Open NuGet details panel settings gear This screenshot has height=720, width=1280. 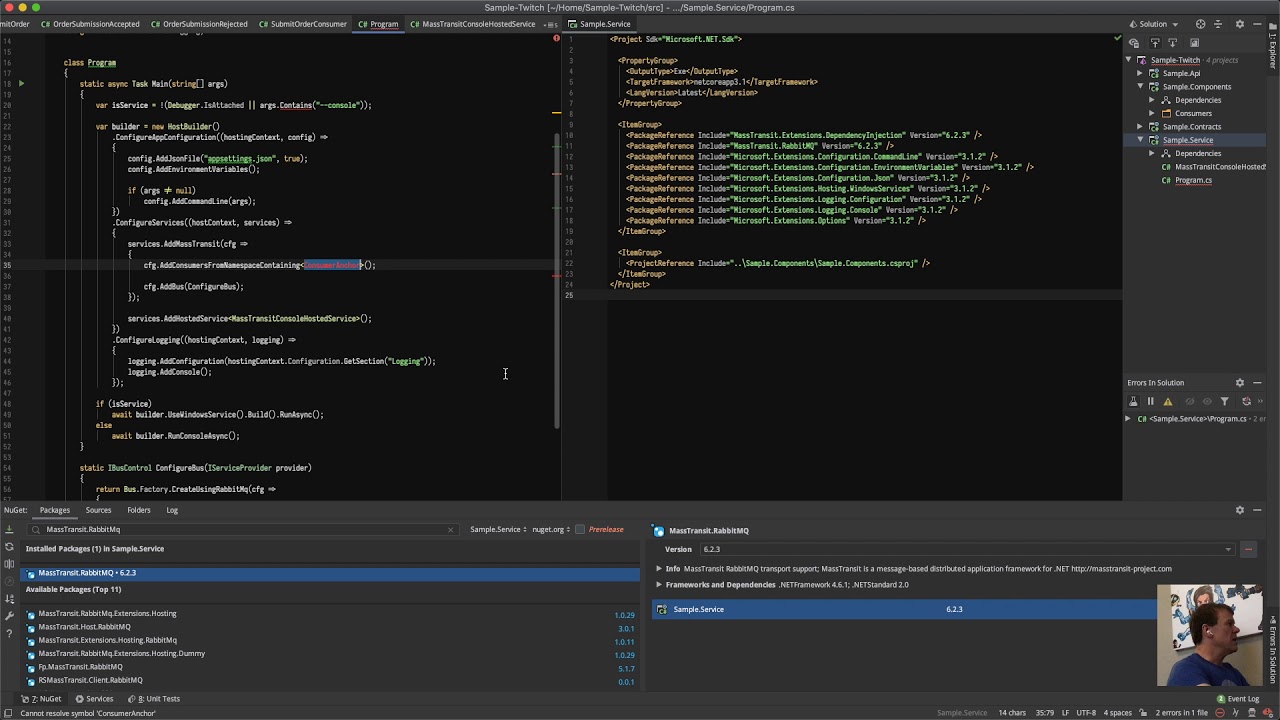click(x=1240, y=510)
